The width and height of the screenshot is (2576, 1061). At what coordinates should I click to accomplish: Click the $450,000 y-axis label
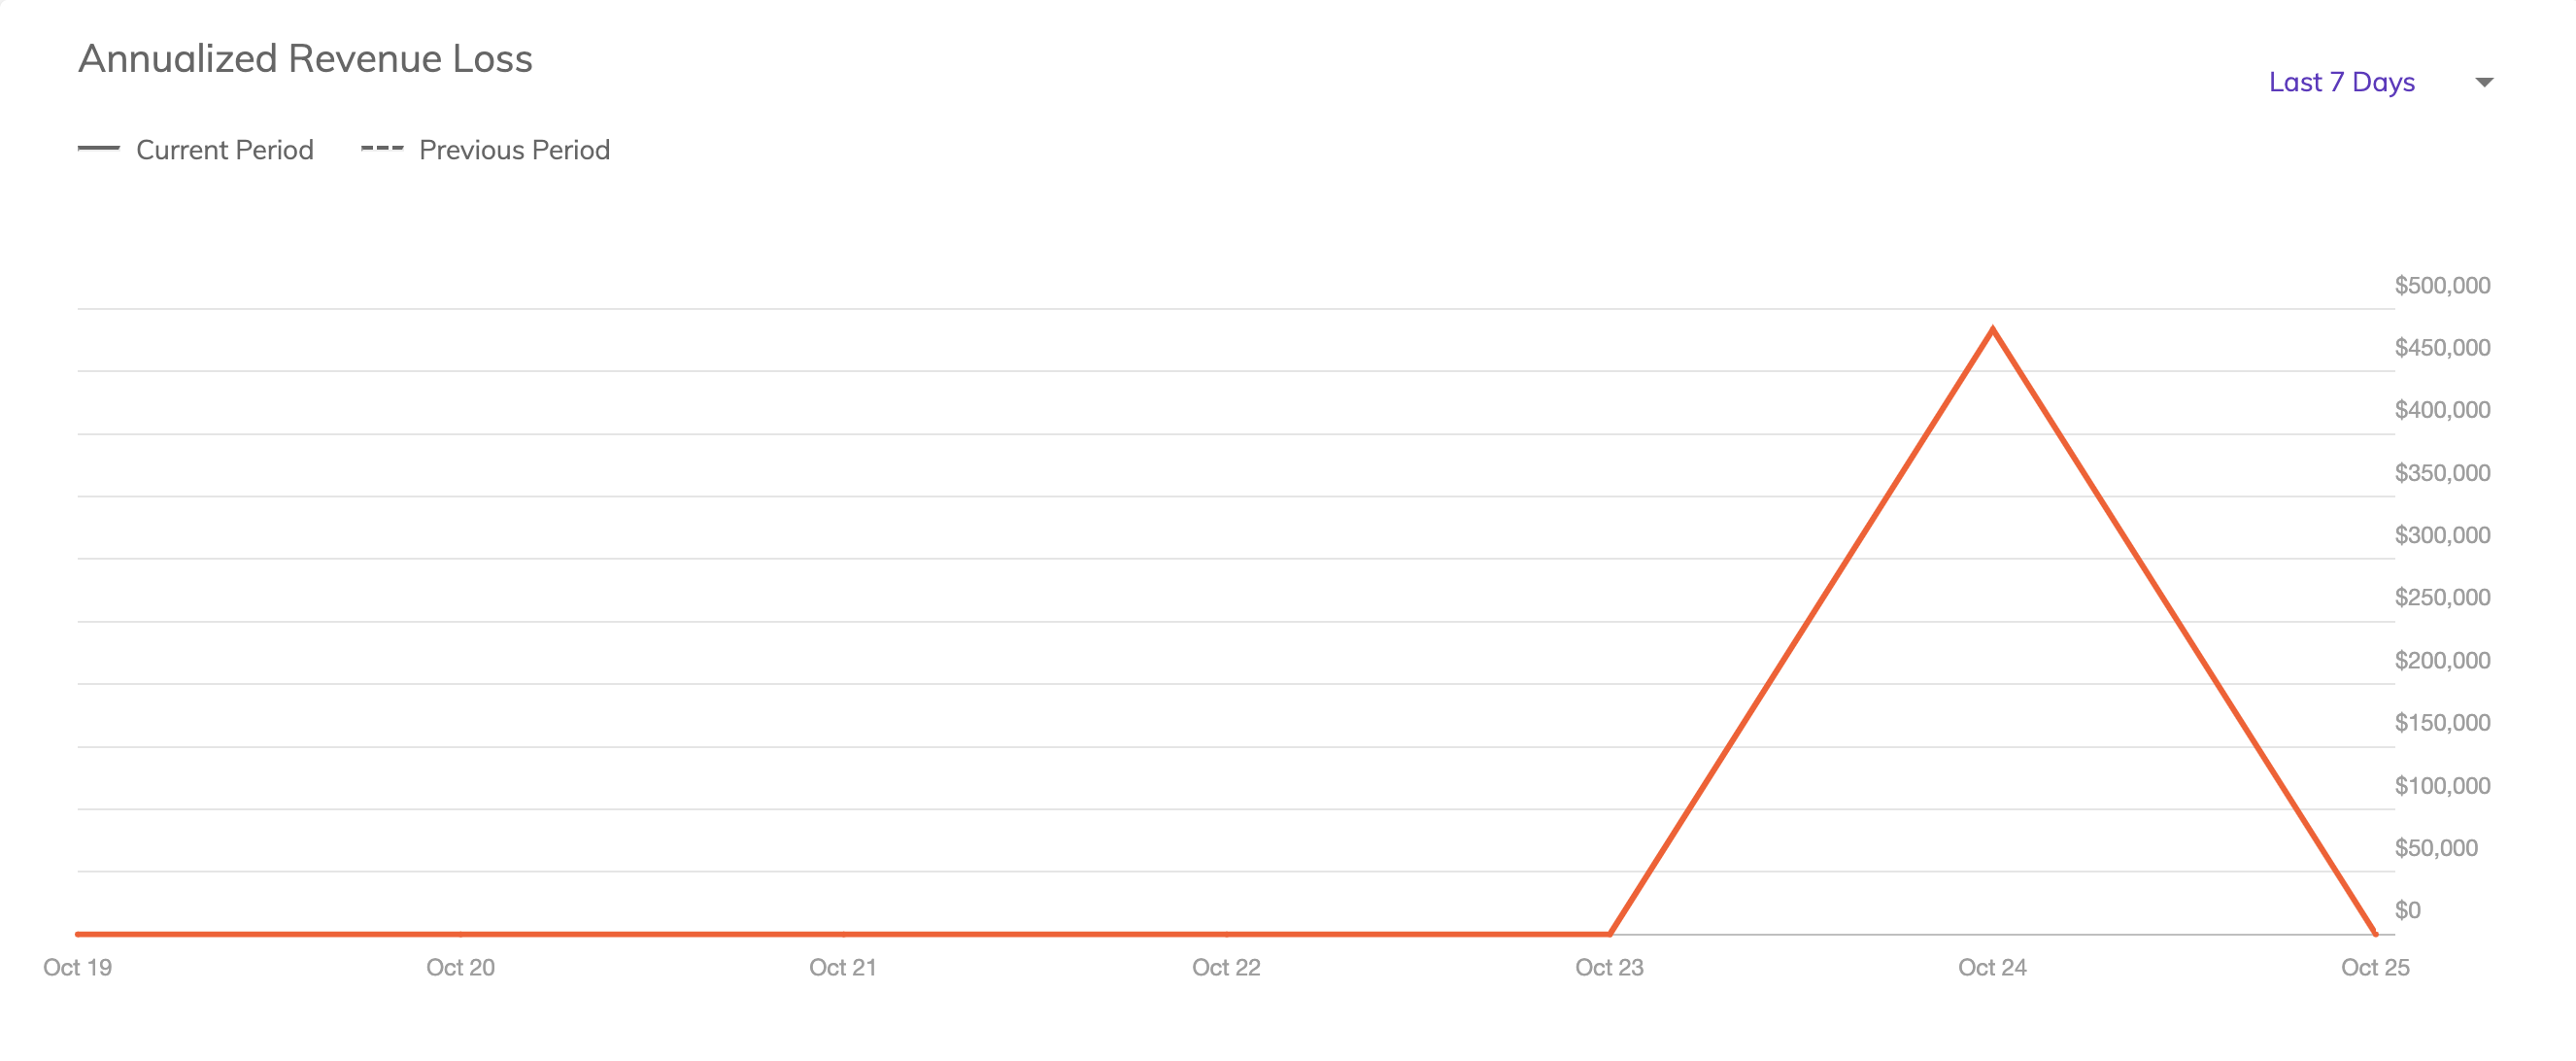[x=2442, y=348]
